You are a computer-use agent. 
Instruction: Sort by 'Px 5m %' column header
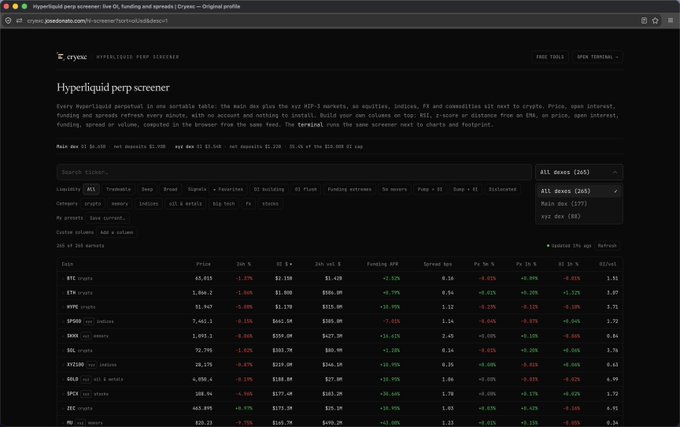[484, 264]
